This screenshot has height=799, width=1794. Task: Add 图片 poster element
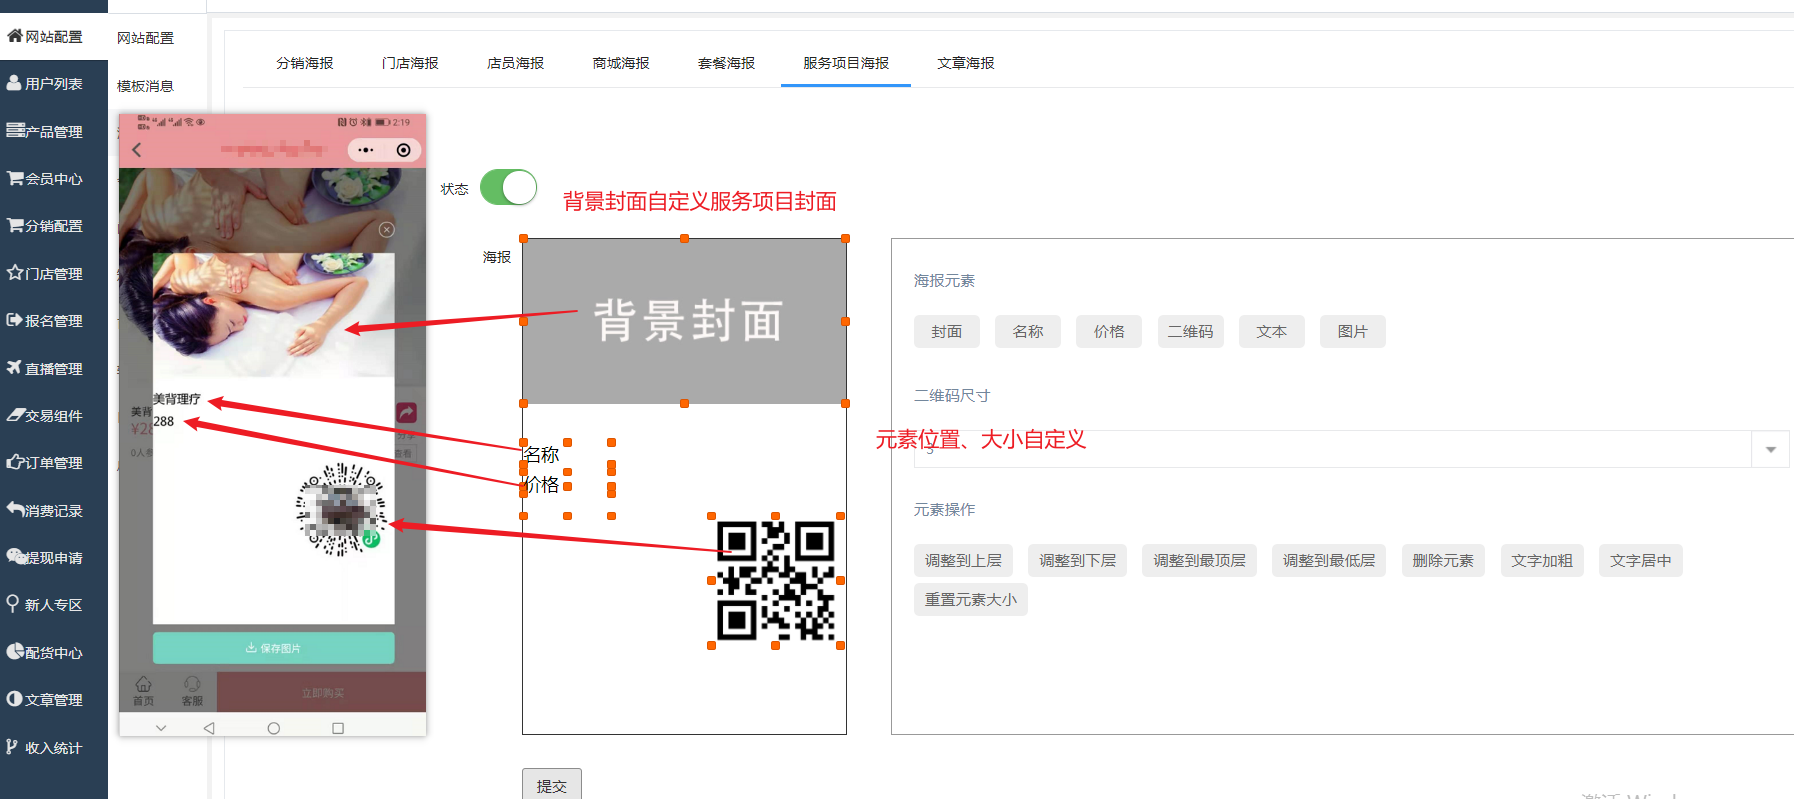(1353, 331)
